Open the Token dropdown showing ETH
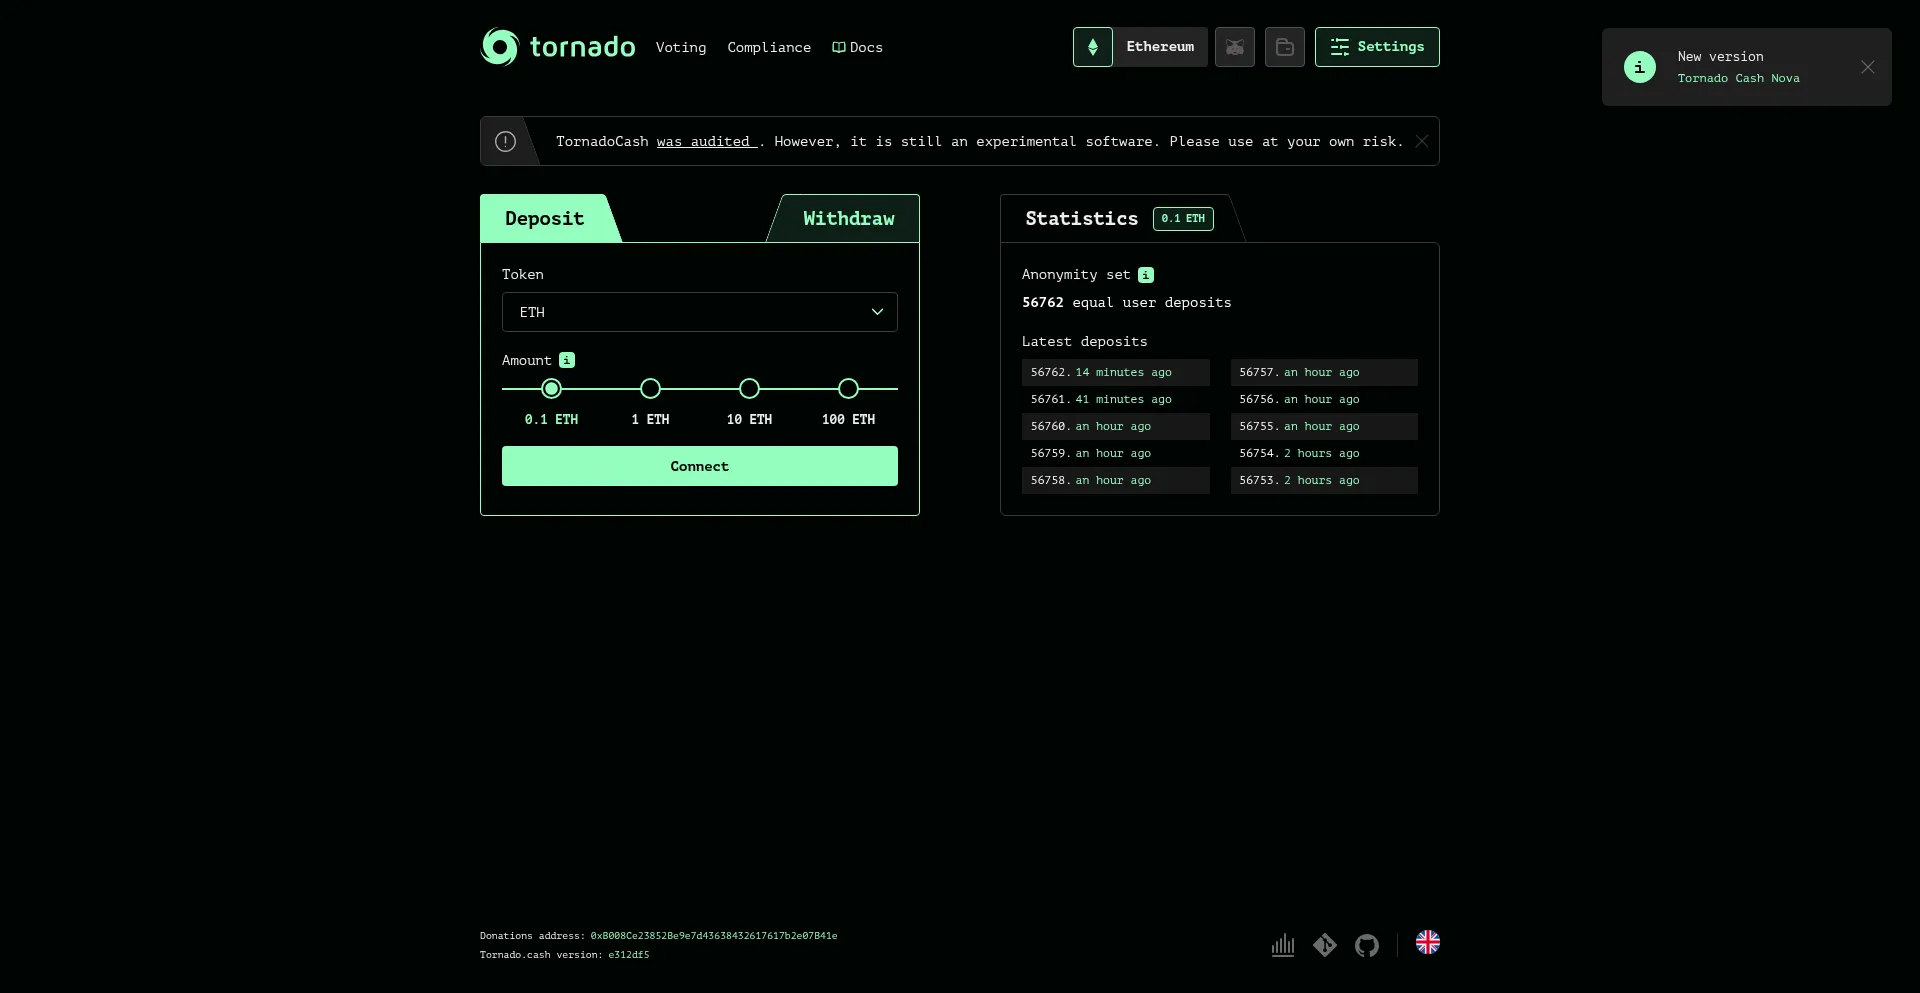The height and width of the screenshot is (993, 1920). point(700,312)
